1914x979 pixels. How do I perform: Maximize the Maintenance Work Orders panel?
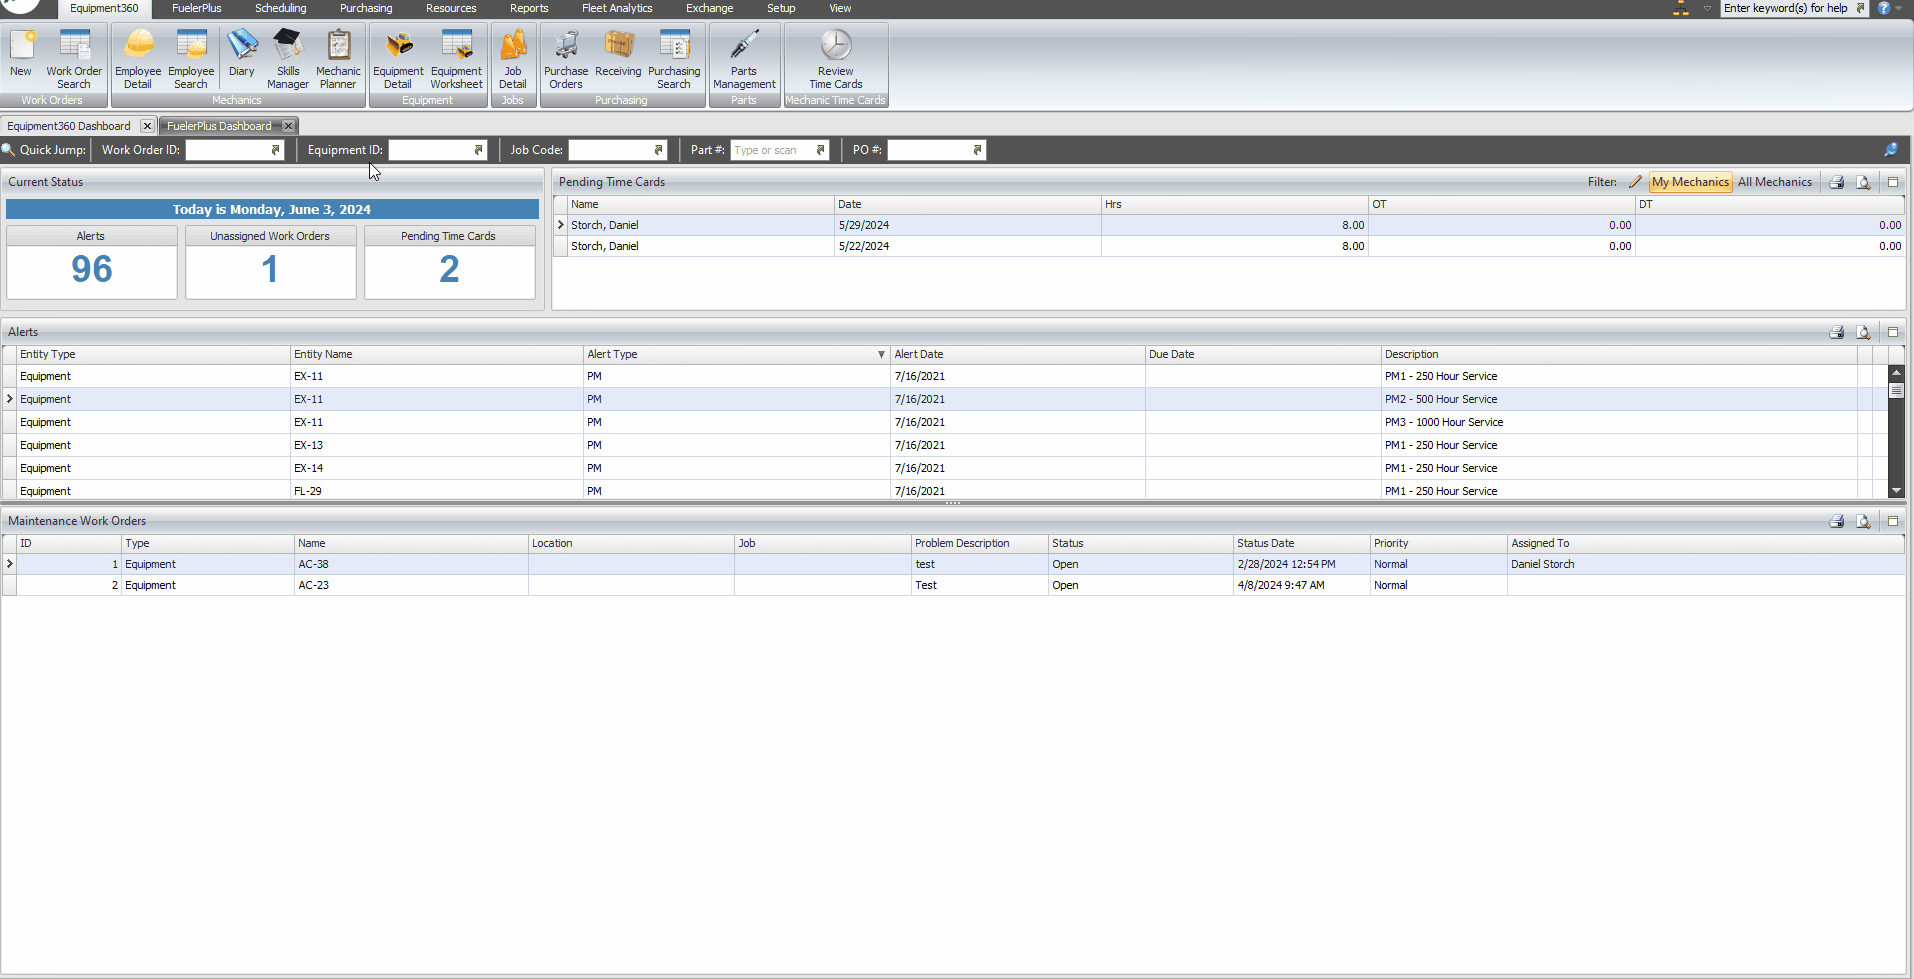click(x=1893, y=521)
